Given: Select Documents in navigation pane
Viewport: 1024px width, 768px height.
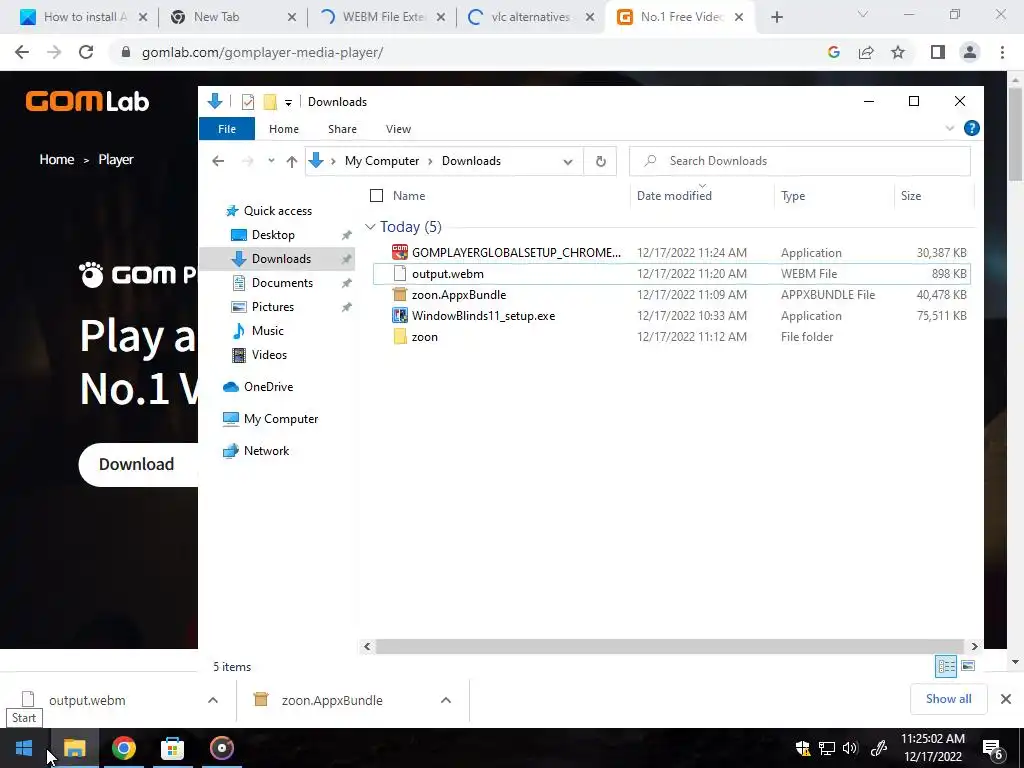Looking at the screenshot, I should 282,283.
